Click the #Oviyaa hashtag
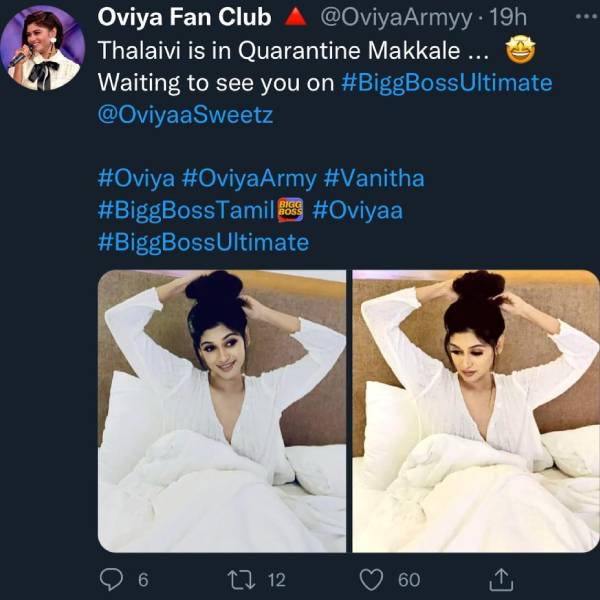The height and width of the screenshot is (600, 600). (358, 210)
